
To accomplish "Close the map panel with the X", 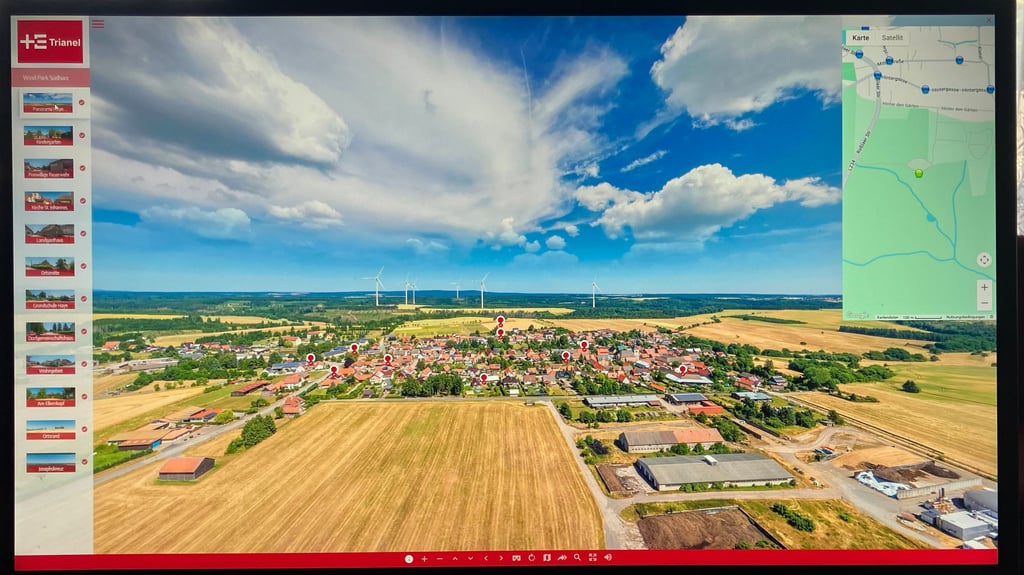I will point(989,21).
